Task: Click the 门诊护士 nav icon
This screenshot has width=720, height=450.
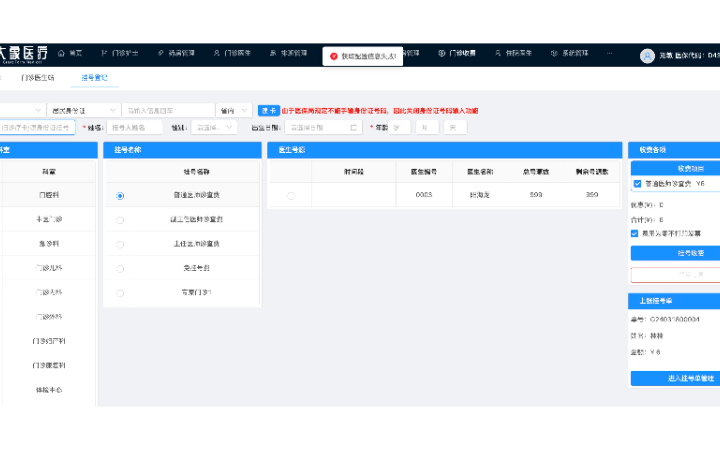Action: (104, 53)
